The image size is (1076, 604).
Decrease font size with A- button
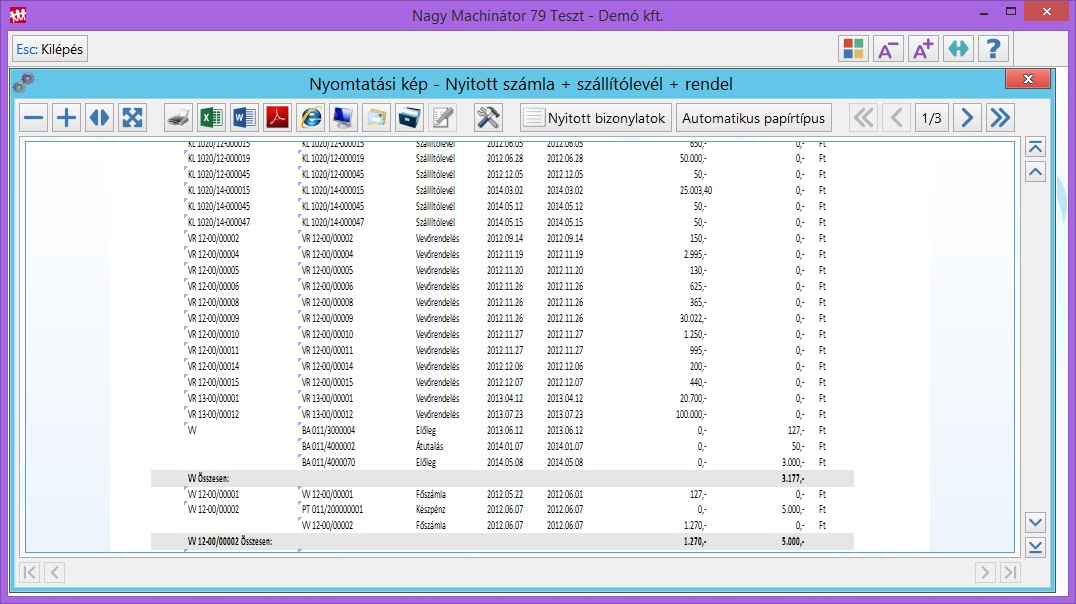pyautogui.click(x=887, y=49)
